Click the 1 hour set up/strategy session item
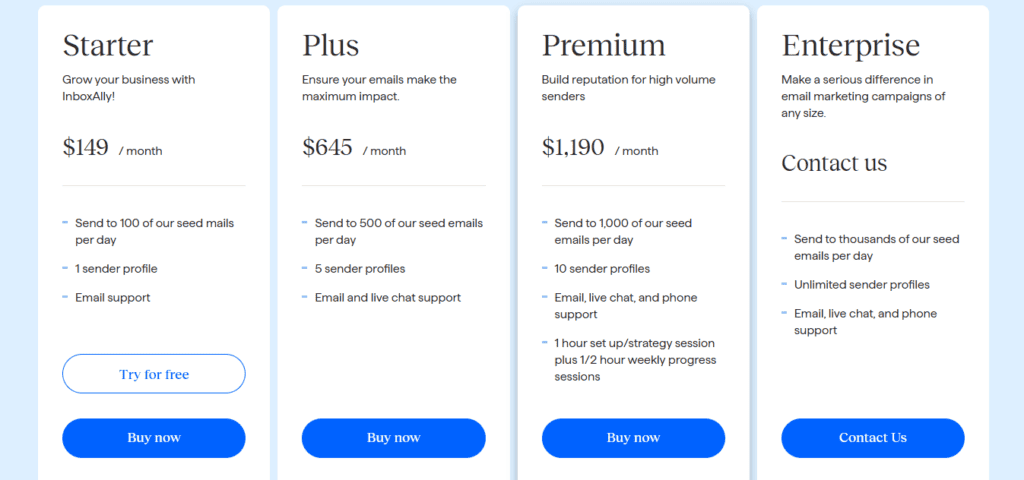This screenshot has height=480, width=1024. (635, 360)
